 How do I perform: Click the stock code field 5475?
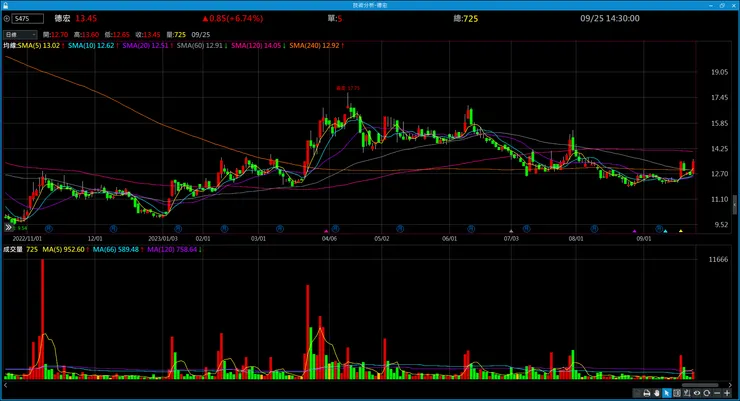point(28,19)
